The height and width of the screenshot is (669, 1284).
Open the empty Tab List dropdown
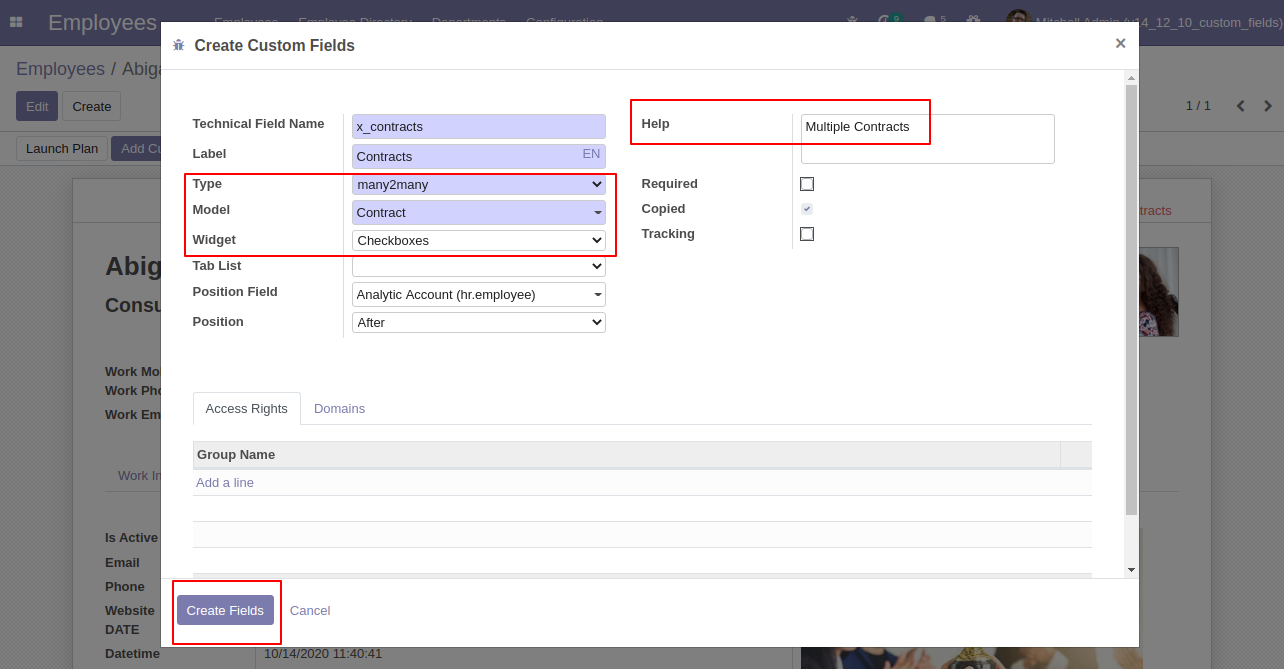[479, 267]
